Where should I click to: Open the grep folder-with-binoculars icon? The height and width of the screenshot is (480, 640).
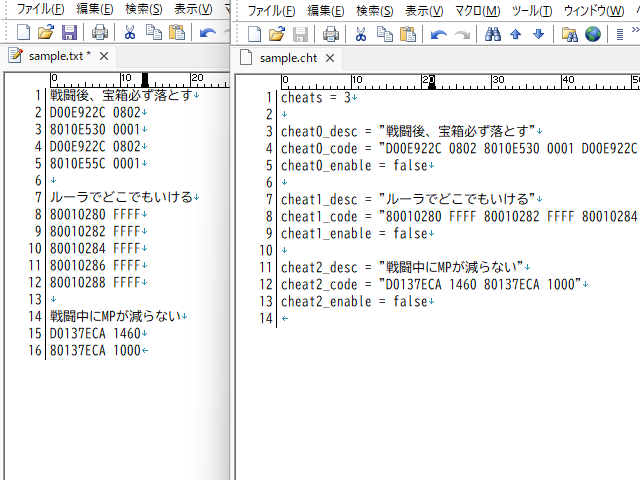tap(570, 34)
